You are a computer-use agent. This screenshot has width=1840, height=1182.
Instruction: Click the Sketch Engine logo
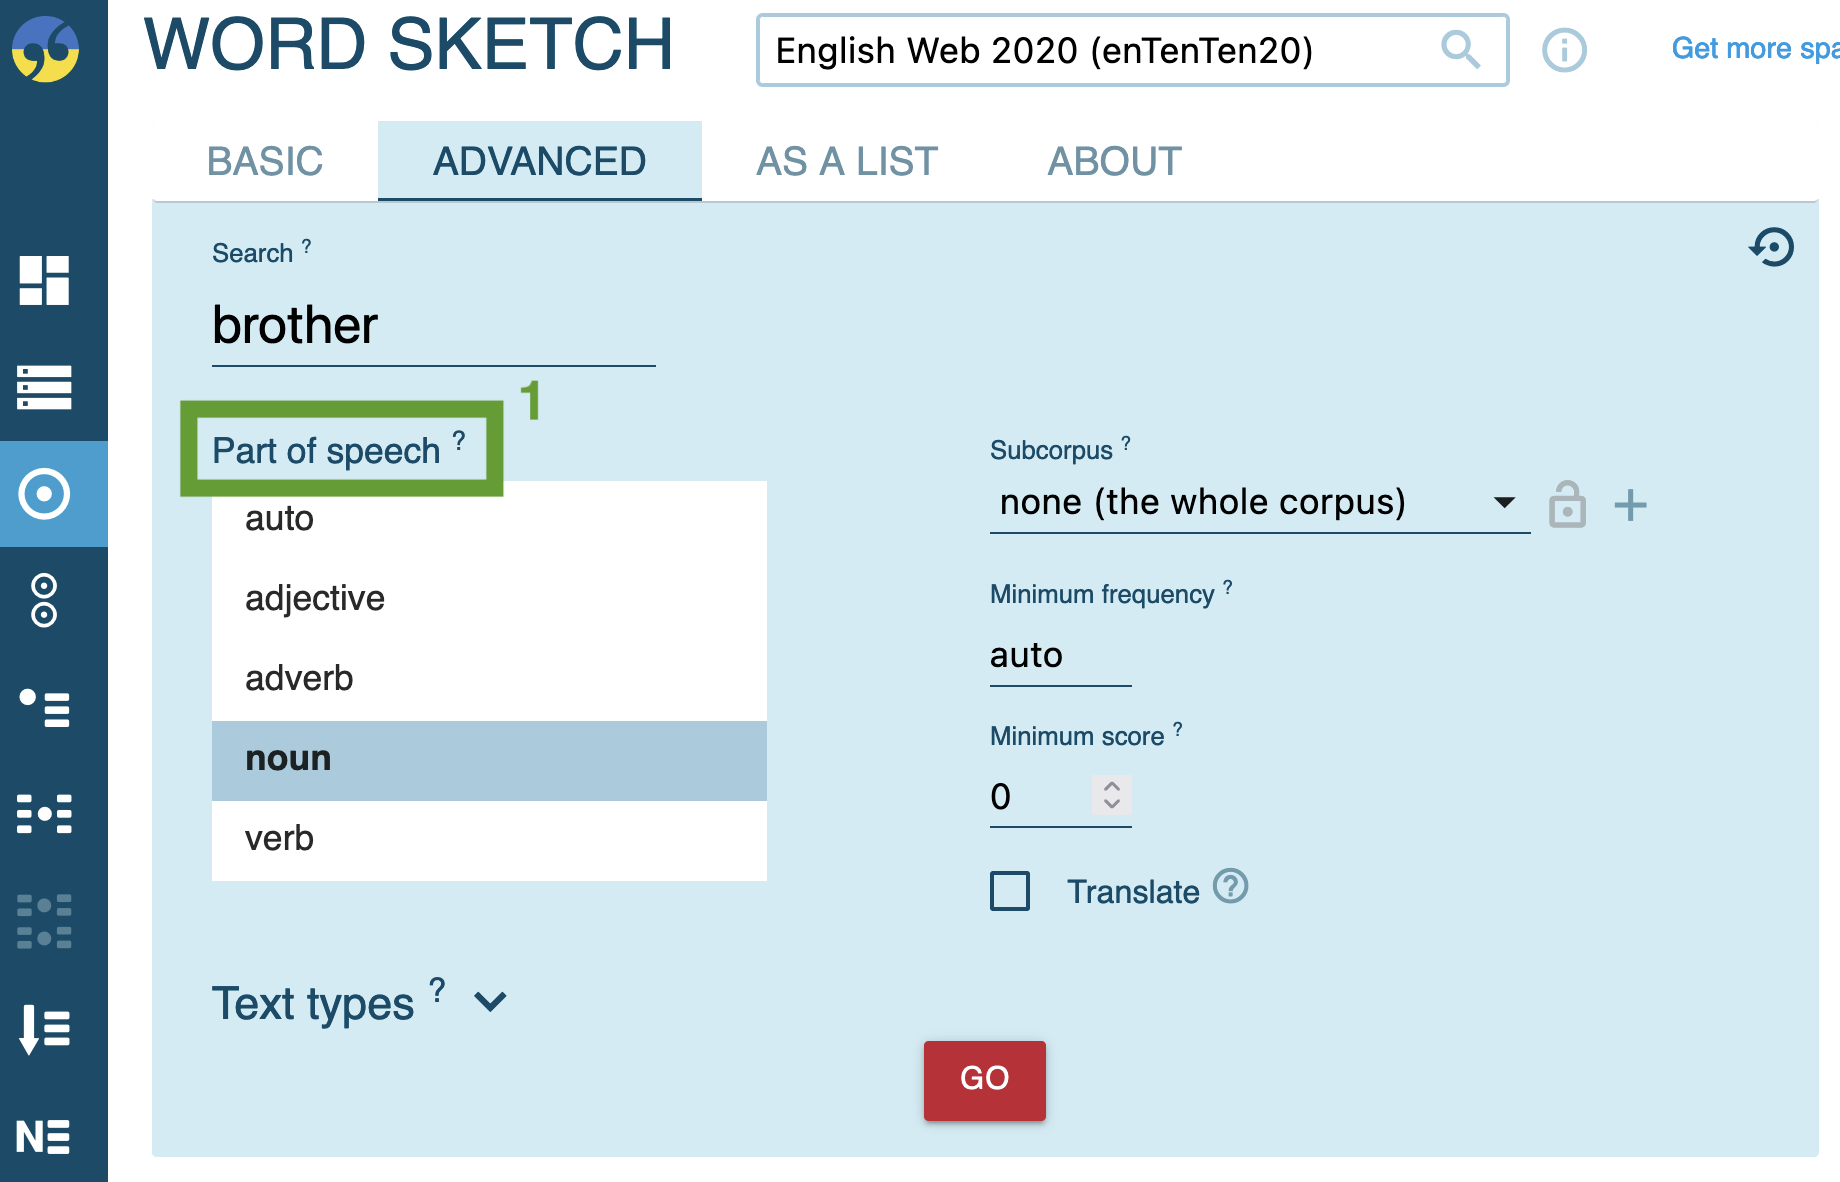pos(45,49)
